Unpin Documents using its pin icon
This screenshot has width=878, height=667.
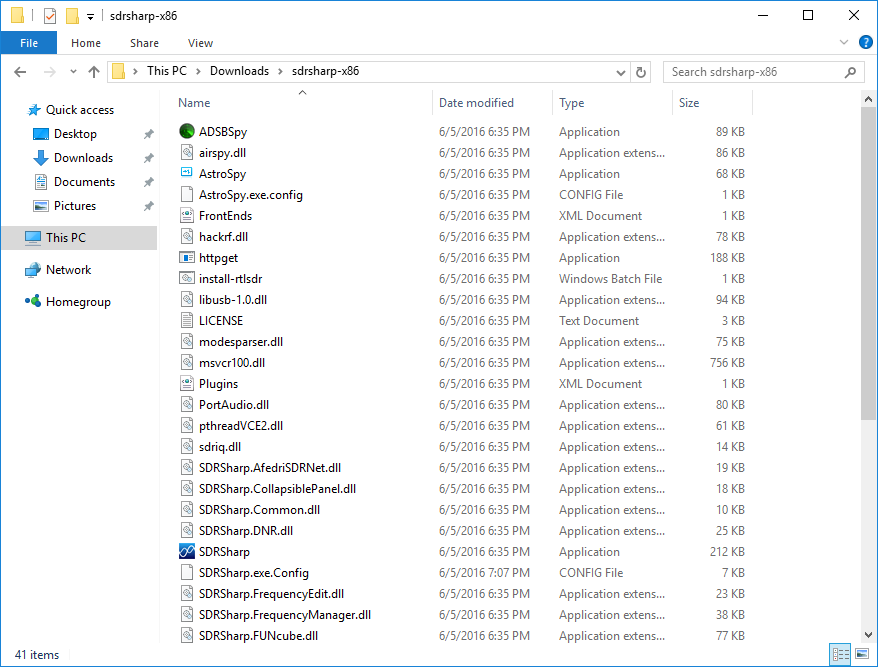pos(148,182)
